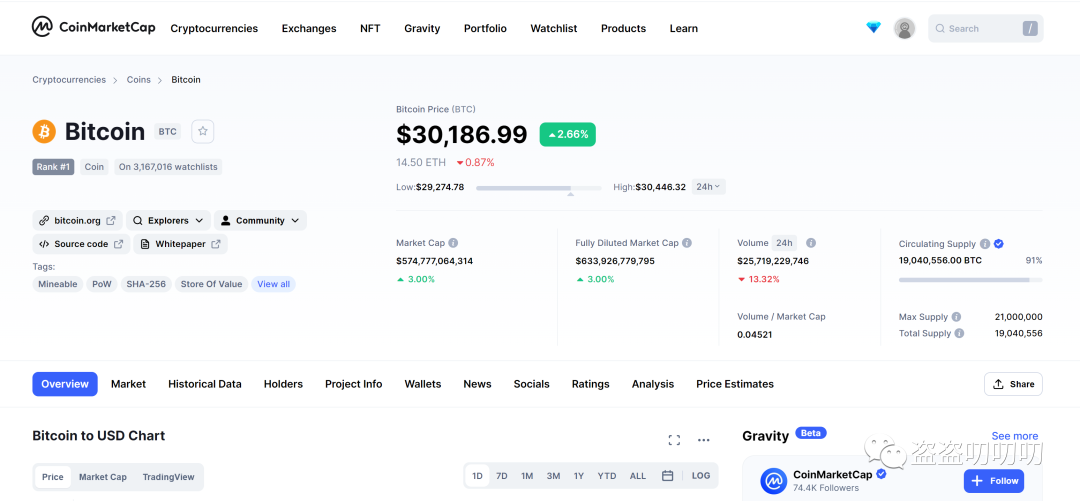The width and height of the screenshot is (1080, 501).
Task: Toggle LOG scale on chart
Action: point(700,476)
